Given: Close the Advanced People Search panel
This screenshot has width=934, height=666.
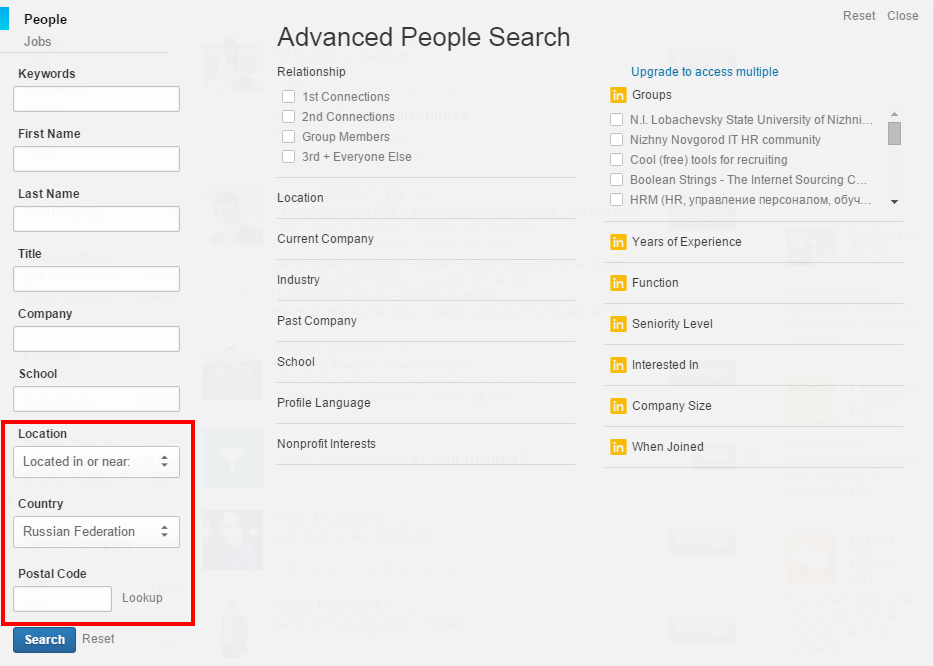Looking at the screenshot, I should coord(902,15).
